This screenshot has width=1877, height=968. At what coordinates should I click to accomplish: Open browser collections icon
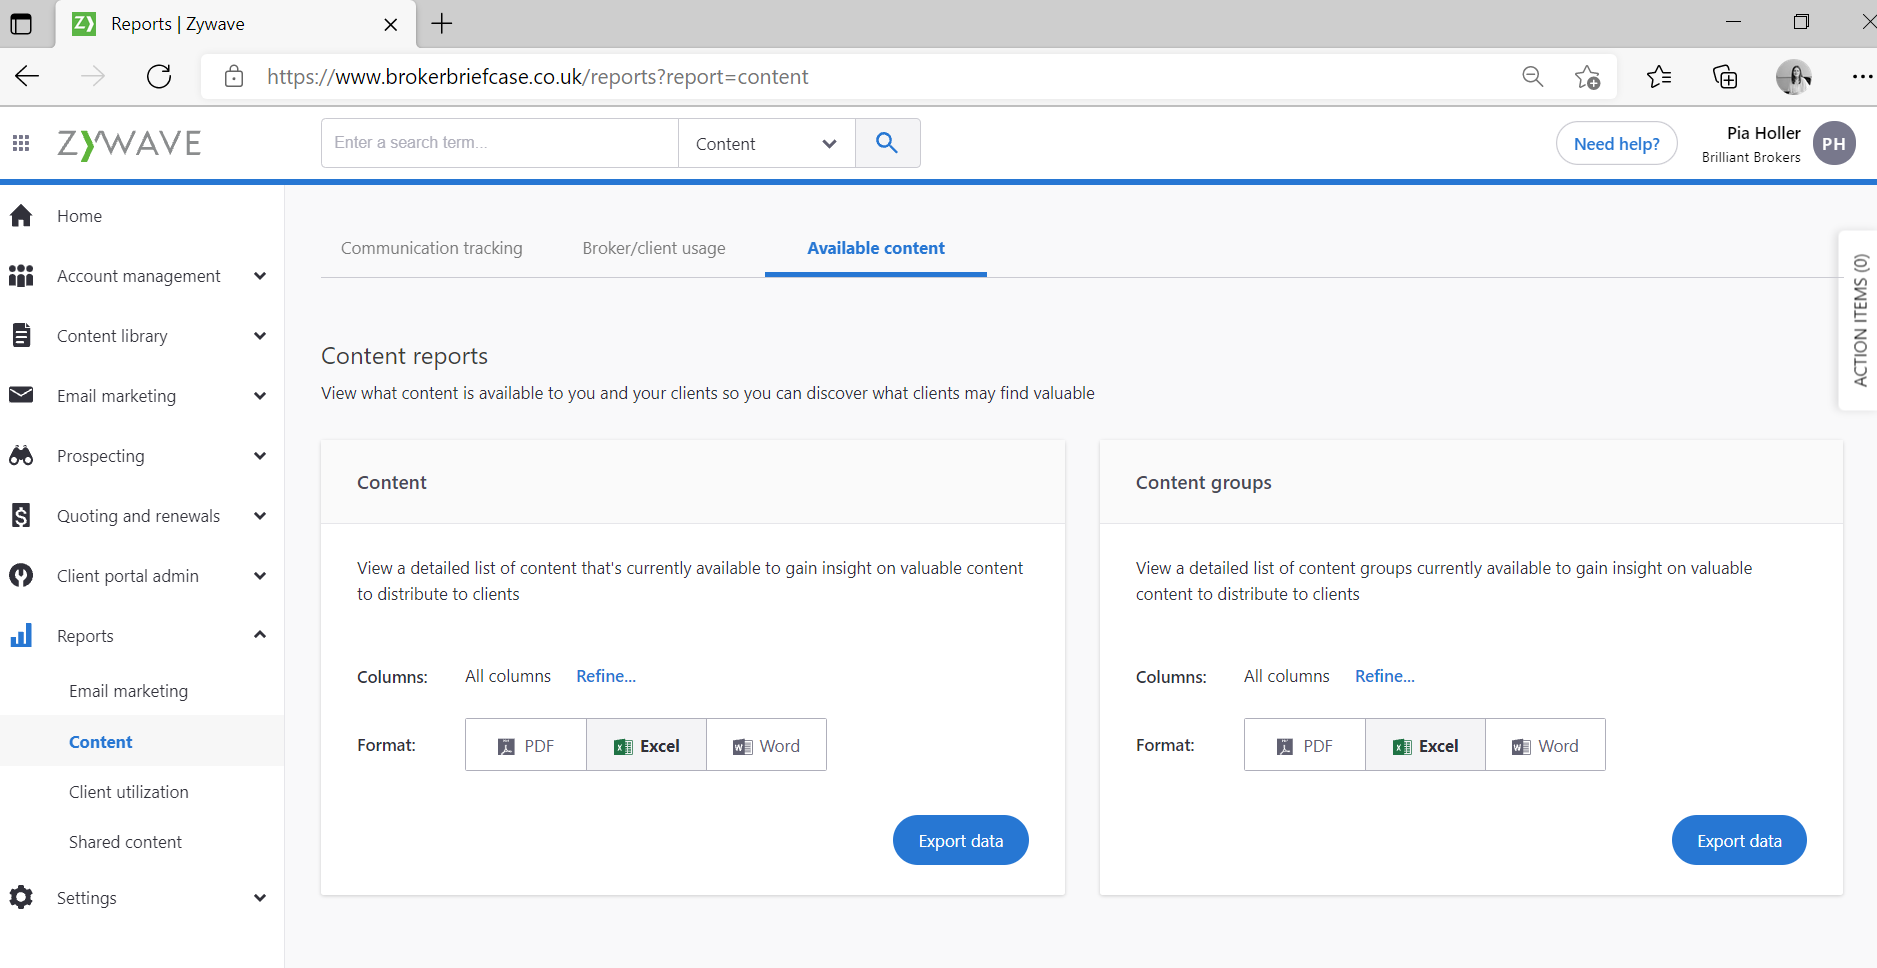1725,76
